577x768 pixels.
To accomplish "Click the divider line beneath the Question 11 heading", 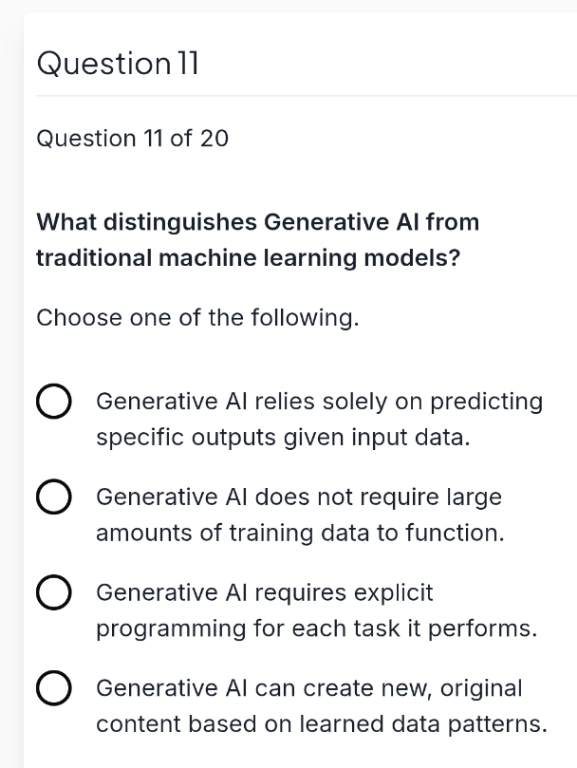I will point(307,96).
